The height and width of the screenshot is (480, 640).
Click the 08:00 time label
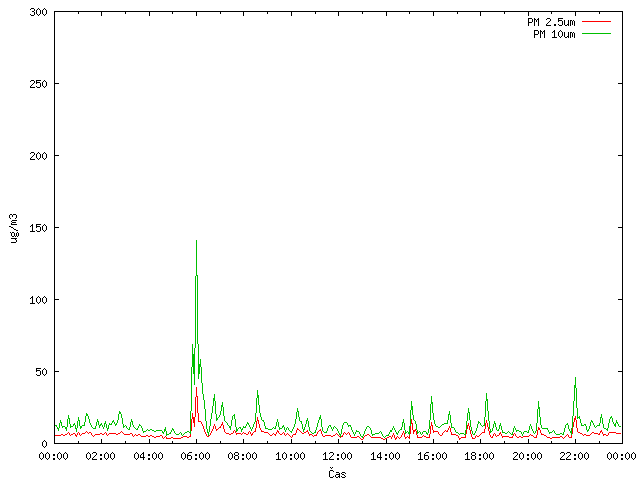(x=242, y=456)
